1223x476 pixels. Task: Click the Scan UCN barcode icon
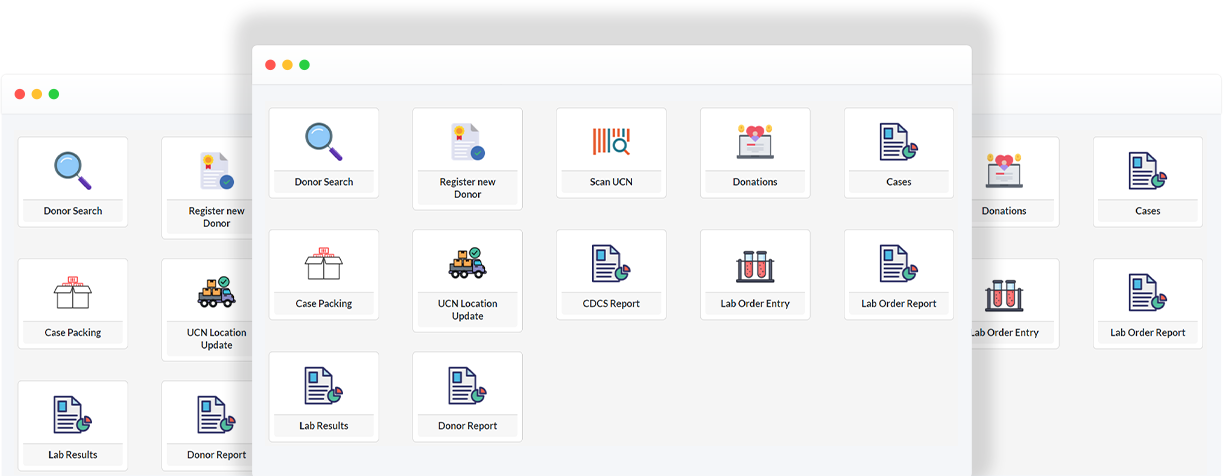[611, 142]
